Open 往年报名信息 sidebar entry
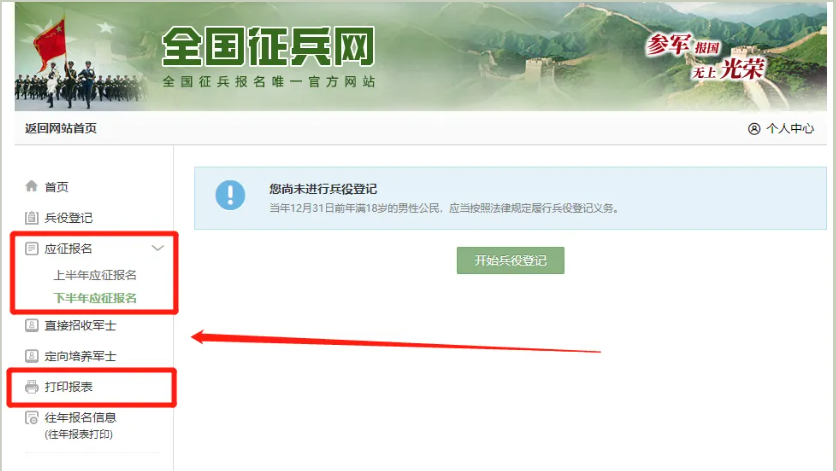This screenshot has width=836, height=471. [x=80, y=418]
